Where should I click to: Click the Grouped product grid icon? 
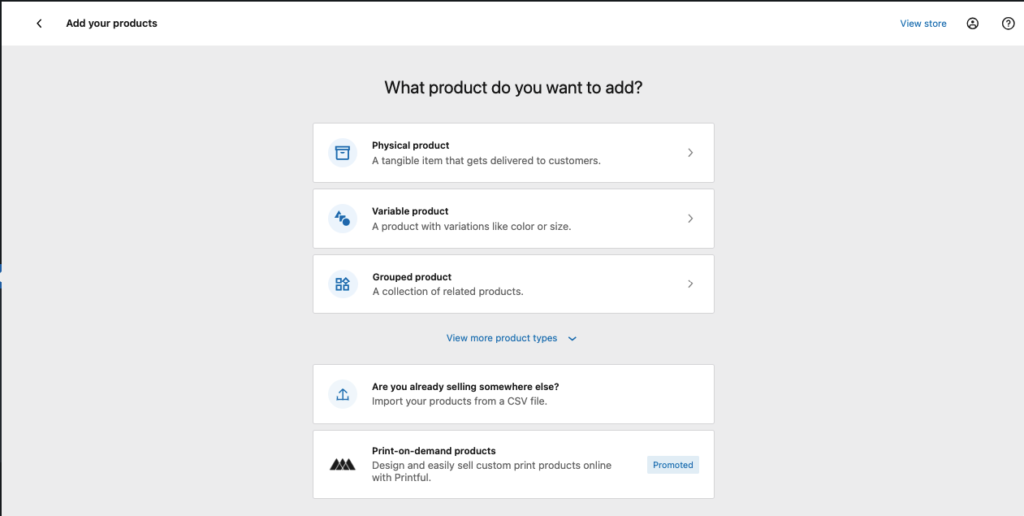(x=342, y=284)
